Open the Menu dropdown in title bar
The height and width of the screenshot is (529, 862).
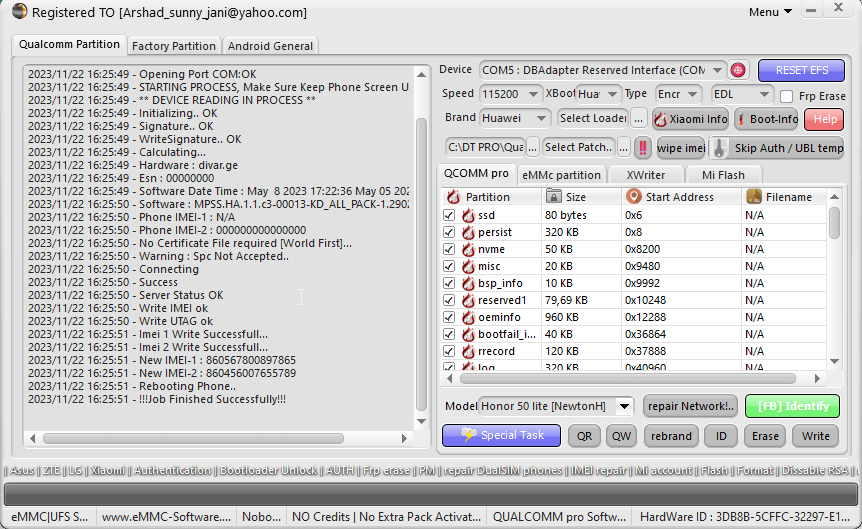click(x=770, y=12)
